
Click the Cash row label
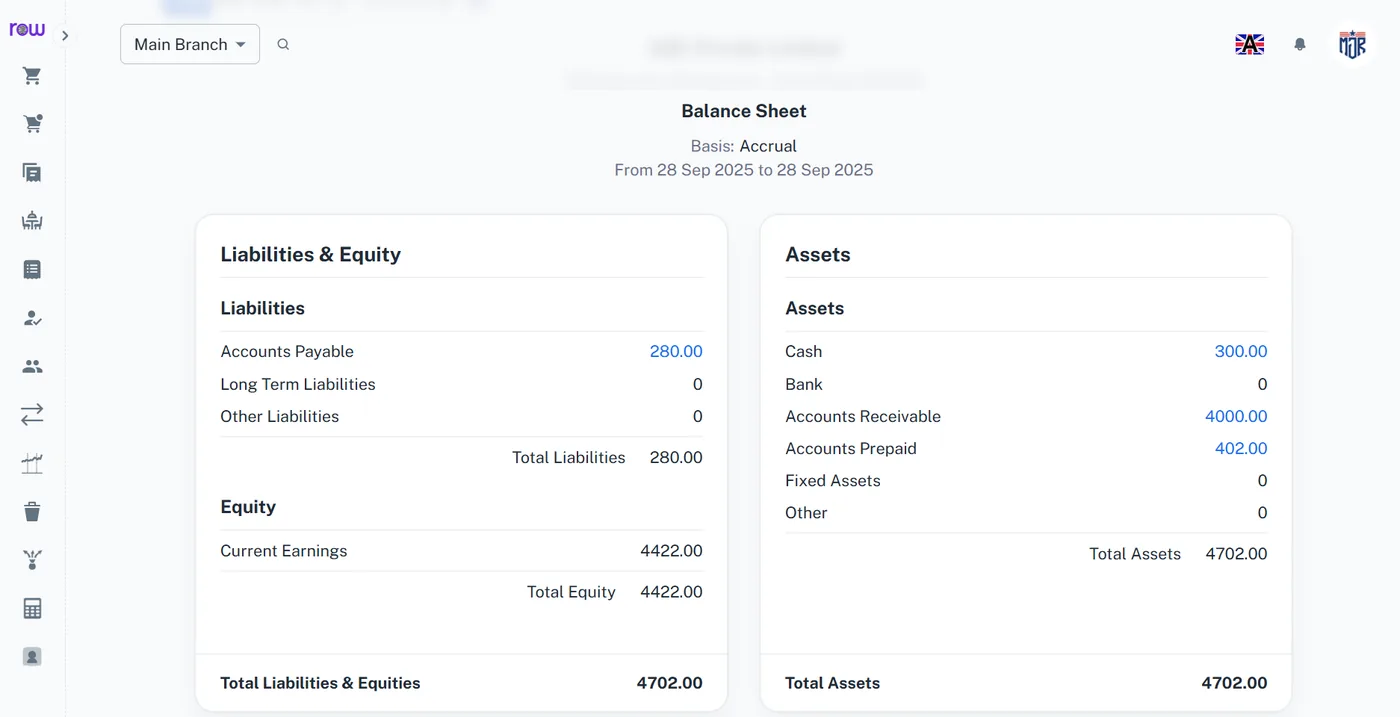tap(804, 352)
